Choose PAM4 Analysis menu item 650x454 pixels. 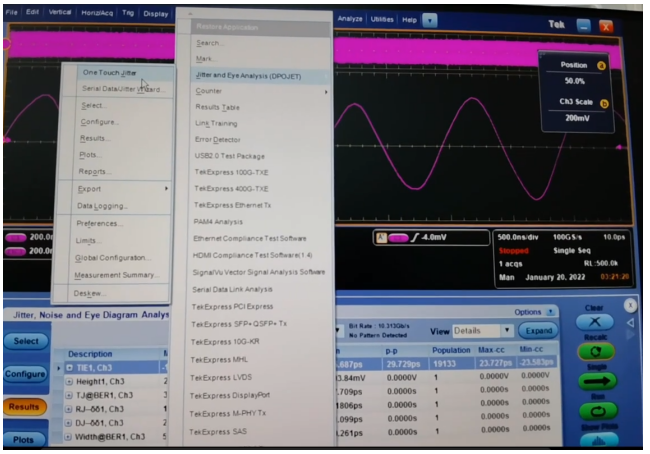pos(218,222)
